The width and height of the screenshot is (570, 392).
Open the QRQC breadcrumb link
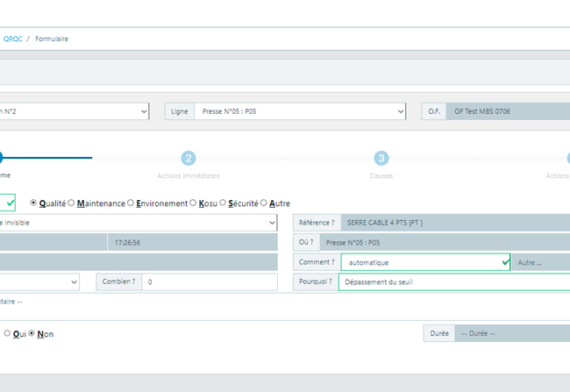[13, 39]
